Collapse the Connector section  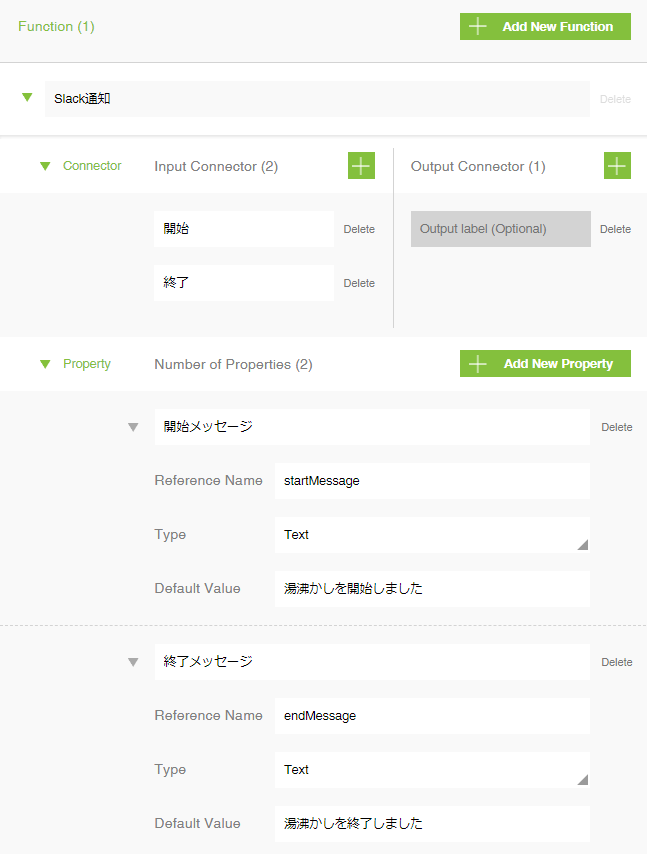[45, 166]
